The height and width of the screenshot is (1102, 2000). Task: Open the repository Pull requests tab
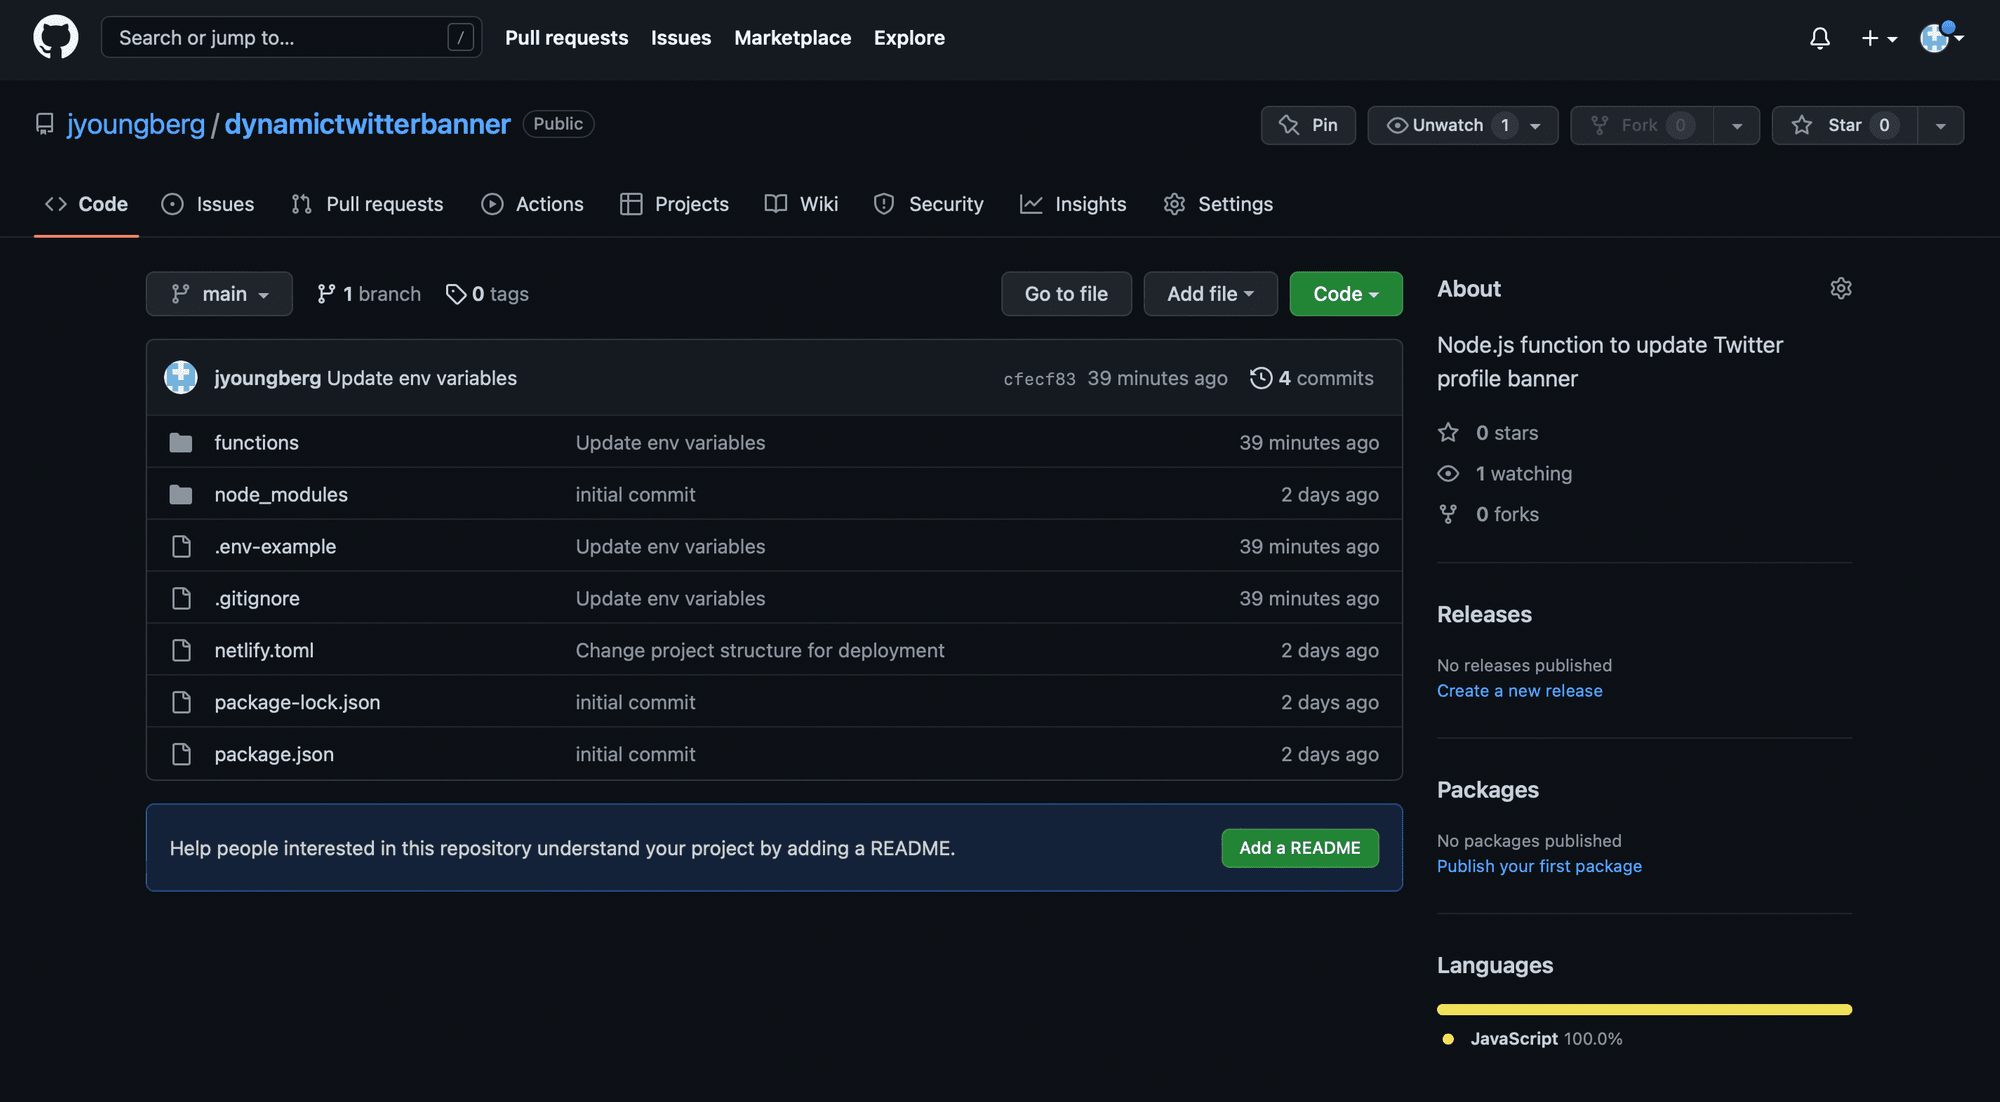coord(367,204)
